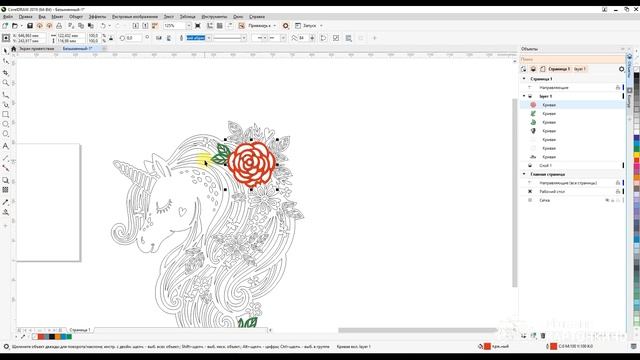The height and width of the screenshot is (360, 640).
Task: Open Options gear in standard toolbar
Action: pos(286,26)
